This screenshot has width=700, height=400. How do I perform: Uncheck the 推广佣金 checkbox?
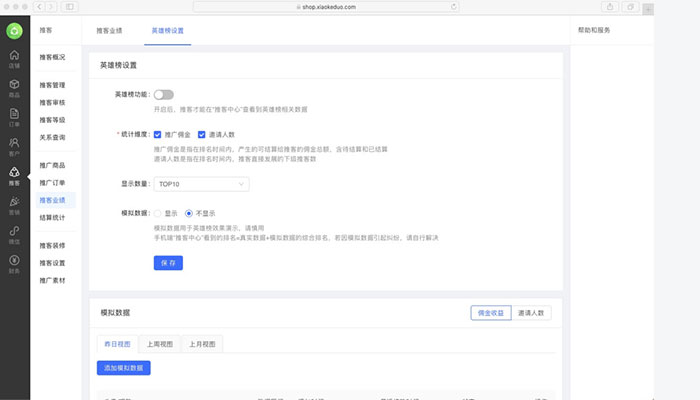[158, 133]
